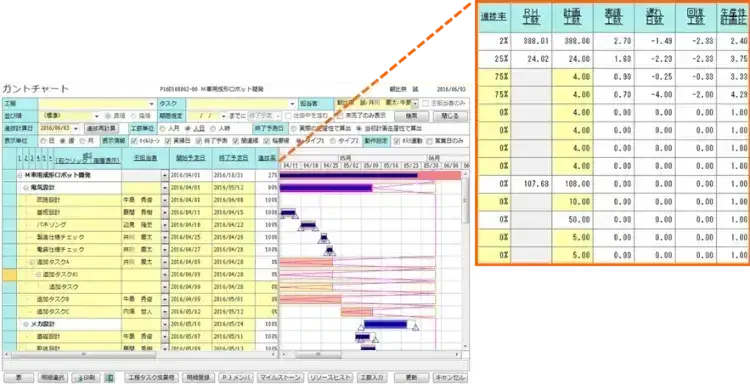Click the 工程タスク成果物 button
The width and height of the screenshot is (750, 384).
click(152, 377)
